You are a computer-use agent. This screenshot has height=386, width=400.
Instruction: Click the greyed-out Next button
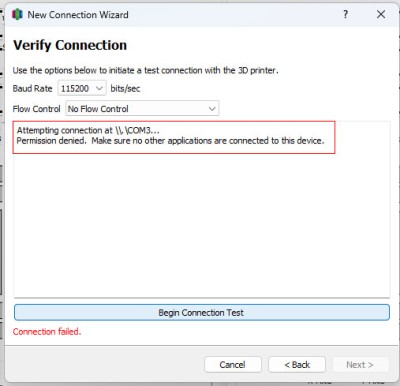tap(361, 365)
